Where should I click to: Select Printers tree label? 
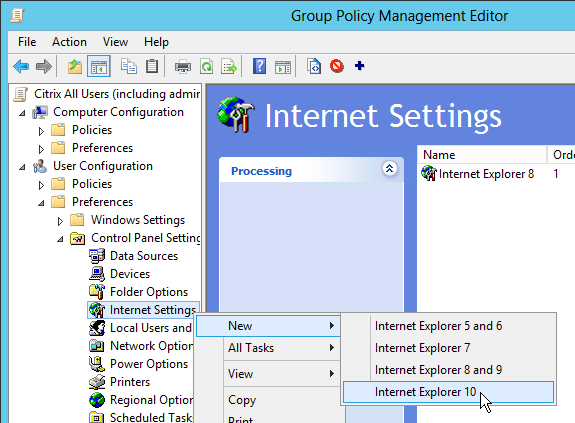click(x=130, y=382)
